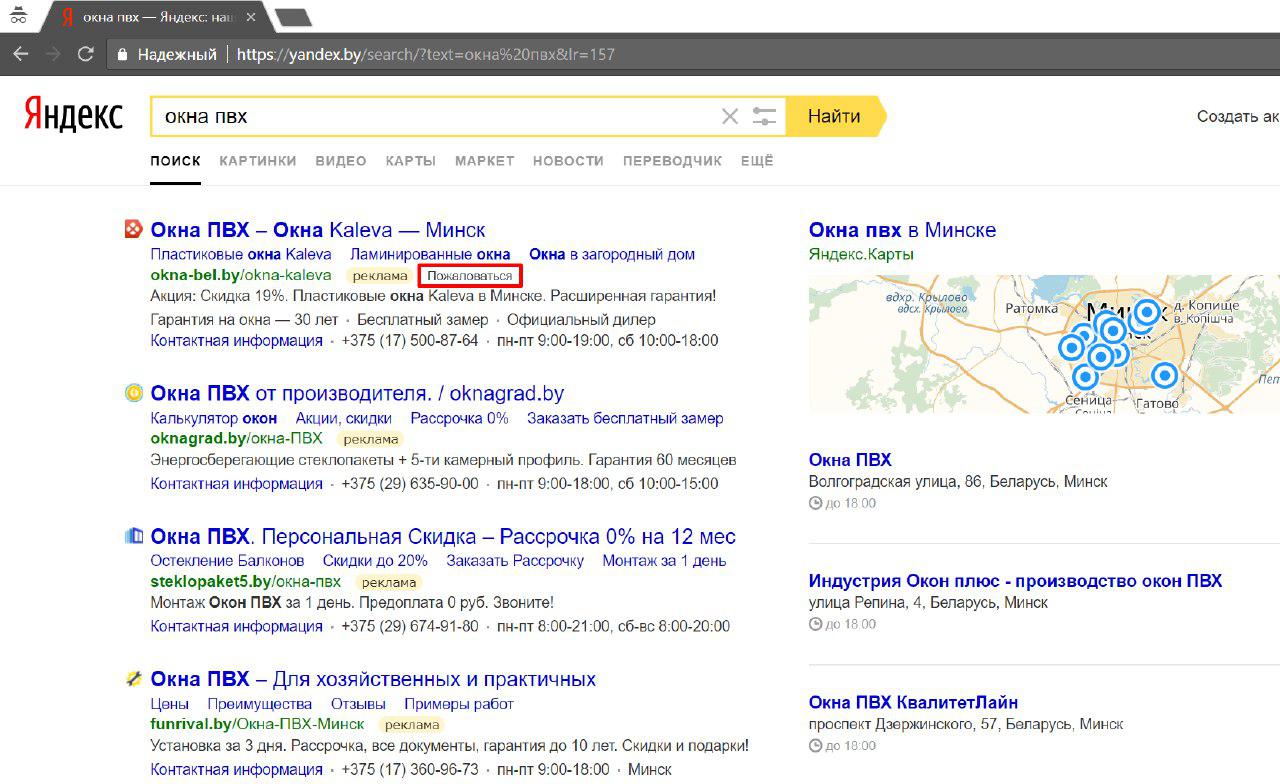The width and height of the screenshot is (1280, 784).
Task: Open sitelink 'Калькулятор окон'
Action: pos(214,418)
